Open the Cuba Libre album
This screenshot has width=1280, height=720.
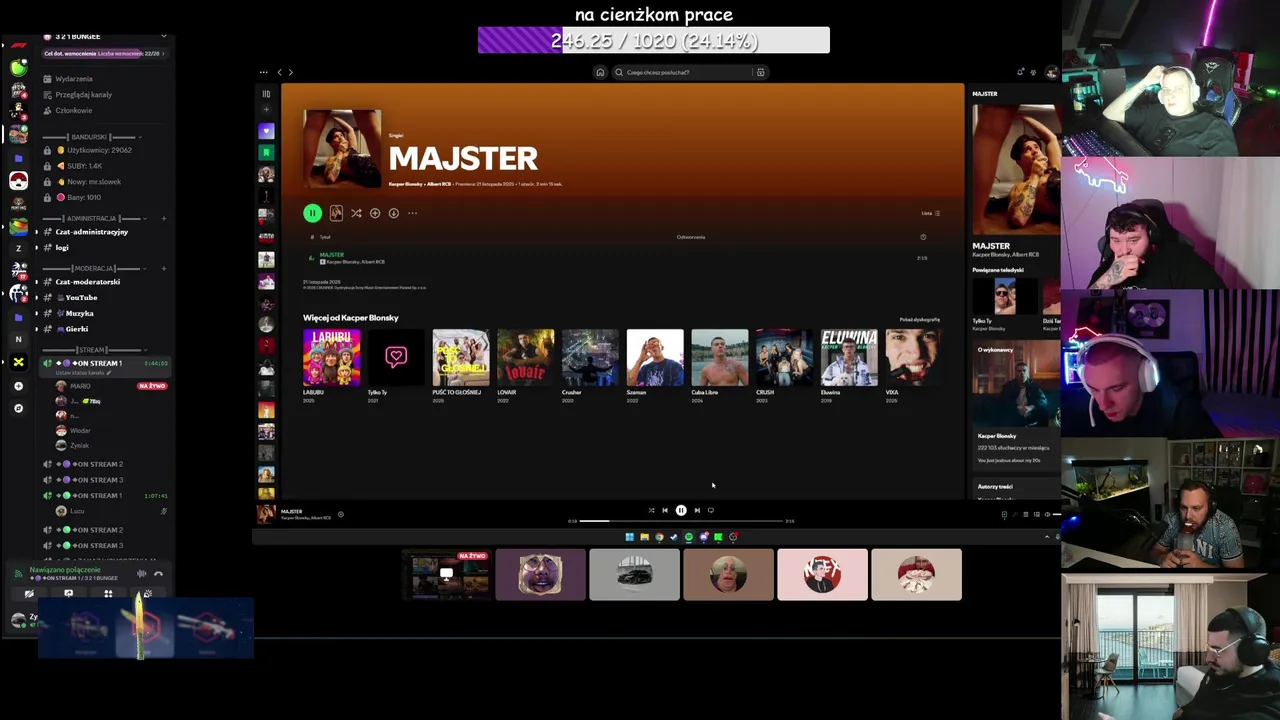tap(719, 357)
